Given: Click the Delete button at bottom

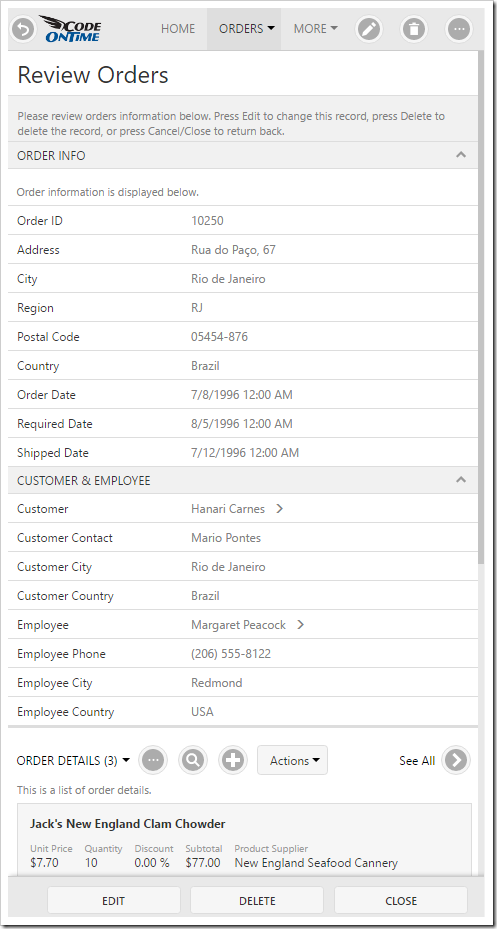Looking at the screenshot, I should tap(257, 901).
